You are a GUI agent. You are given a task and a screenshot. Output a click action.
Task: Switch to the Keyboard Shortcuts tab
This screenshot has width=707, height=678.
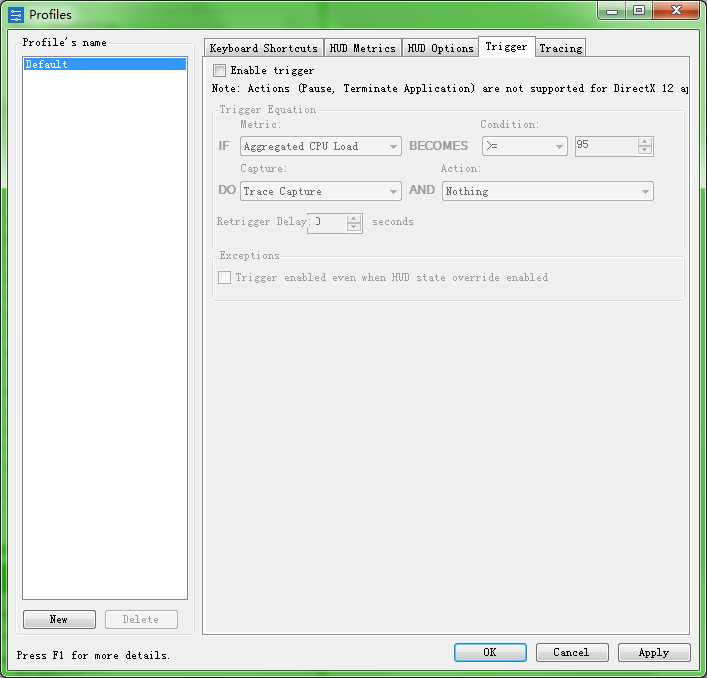click(264, 48)
